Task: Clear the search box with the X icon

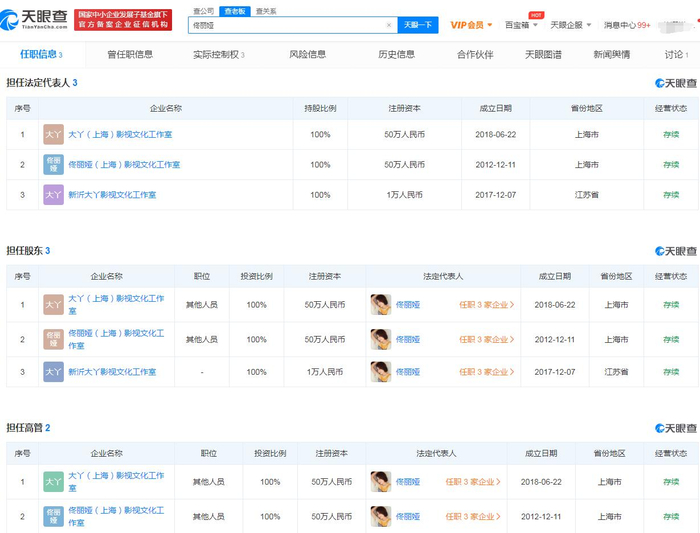Action: pos(389,25)
